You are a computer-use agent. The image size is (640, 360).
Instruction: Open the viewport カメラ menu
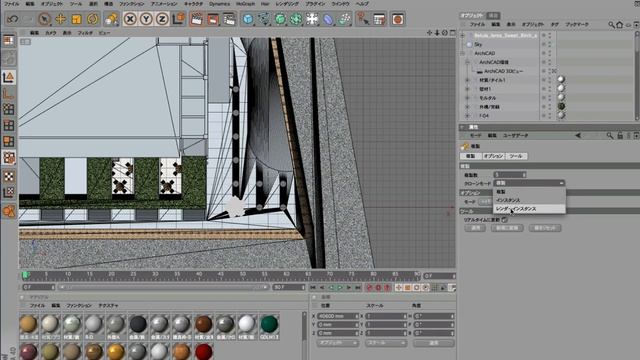tap(51, 33)
